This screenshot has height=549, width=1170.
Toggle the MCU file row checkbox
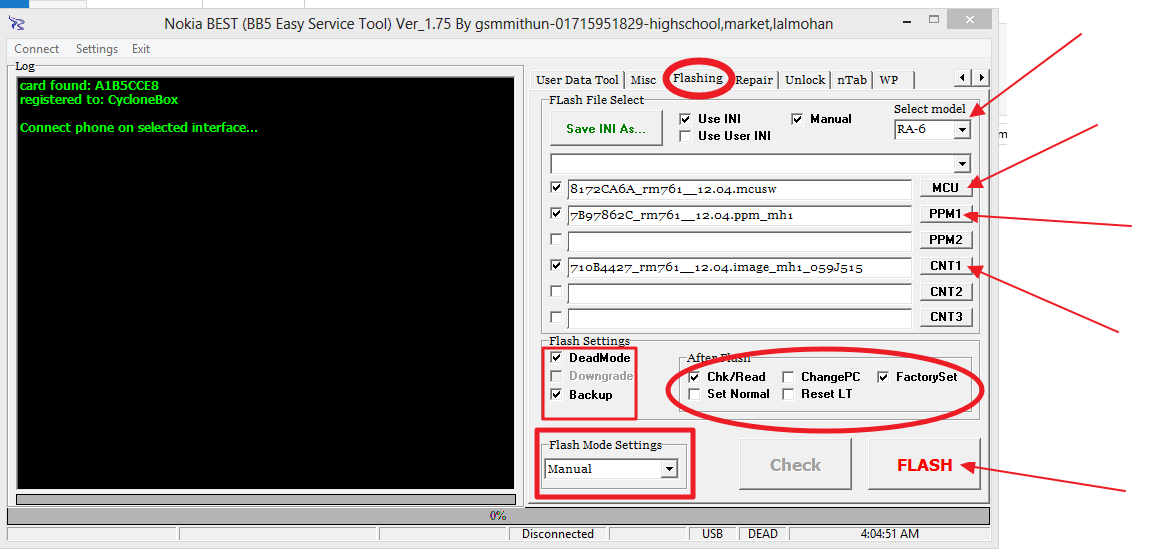556,187
